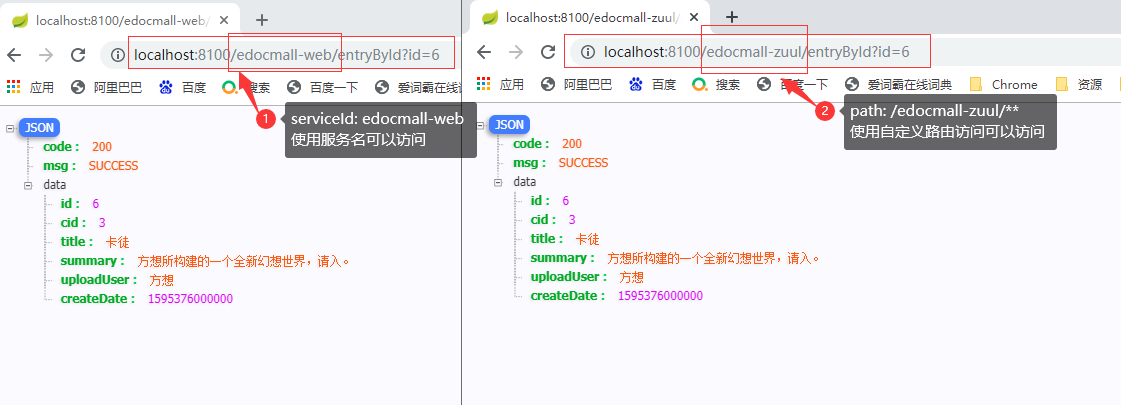Open new tab in left browser
This screenshot has height=405, width=1121.
click(x=262, y=20)
